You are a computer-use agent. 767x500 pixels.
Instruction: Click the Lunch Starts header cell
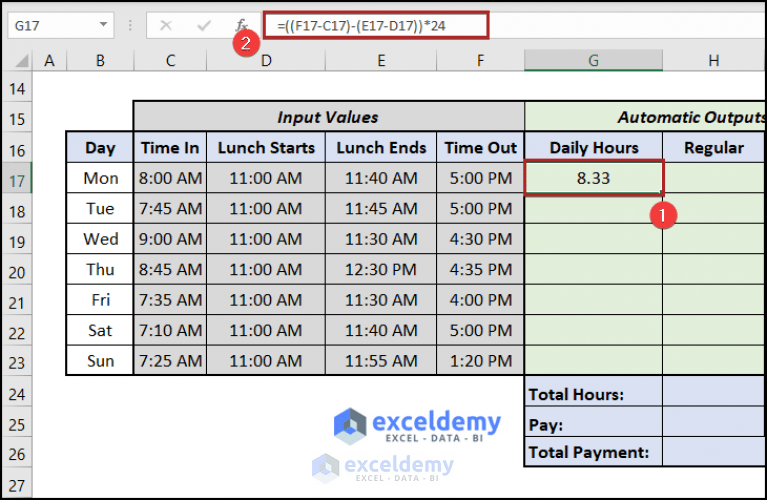click(266, 148)
